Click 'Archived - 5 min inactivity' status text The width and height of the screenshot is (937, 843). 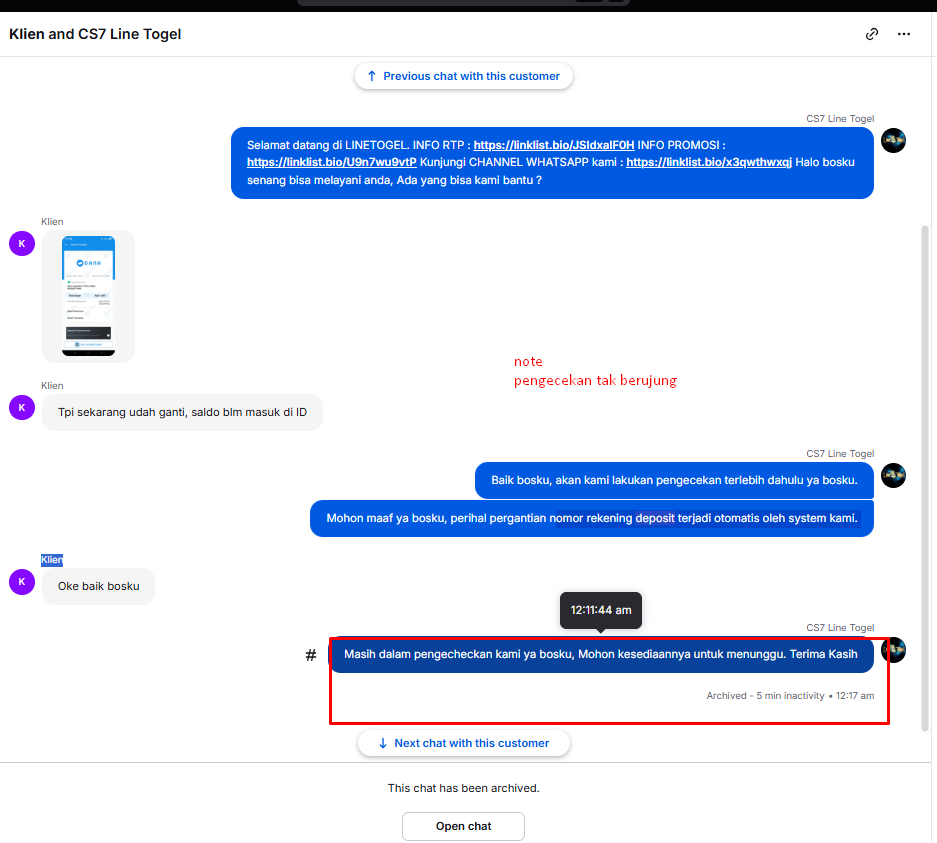765,695
